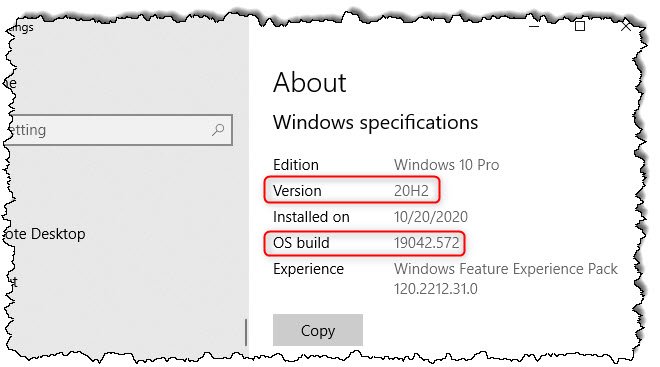Click the Copy button
Screen dimensions: 660x367
(x=318, y=330)
